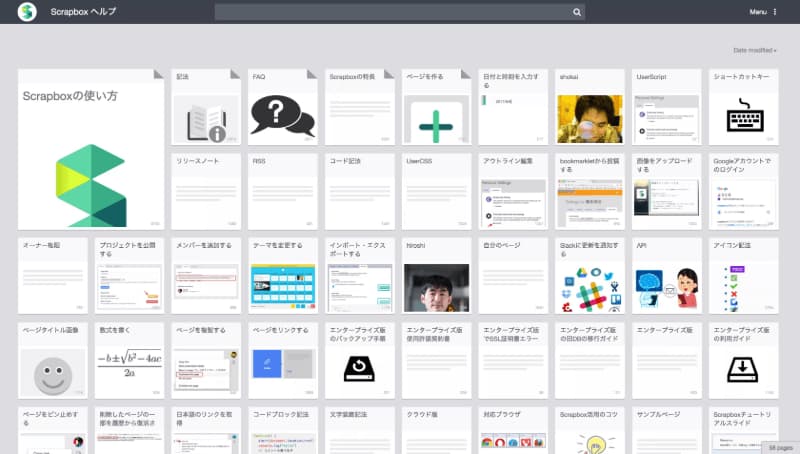Open the 文字装飾記法 page card
The width and height of the screenshot is (800, 454).
click(360, 431)
